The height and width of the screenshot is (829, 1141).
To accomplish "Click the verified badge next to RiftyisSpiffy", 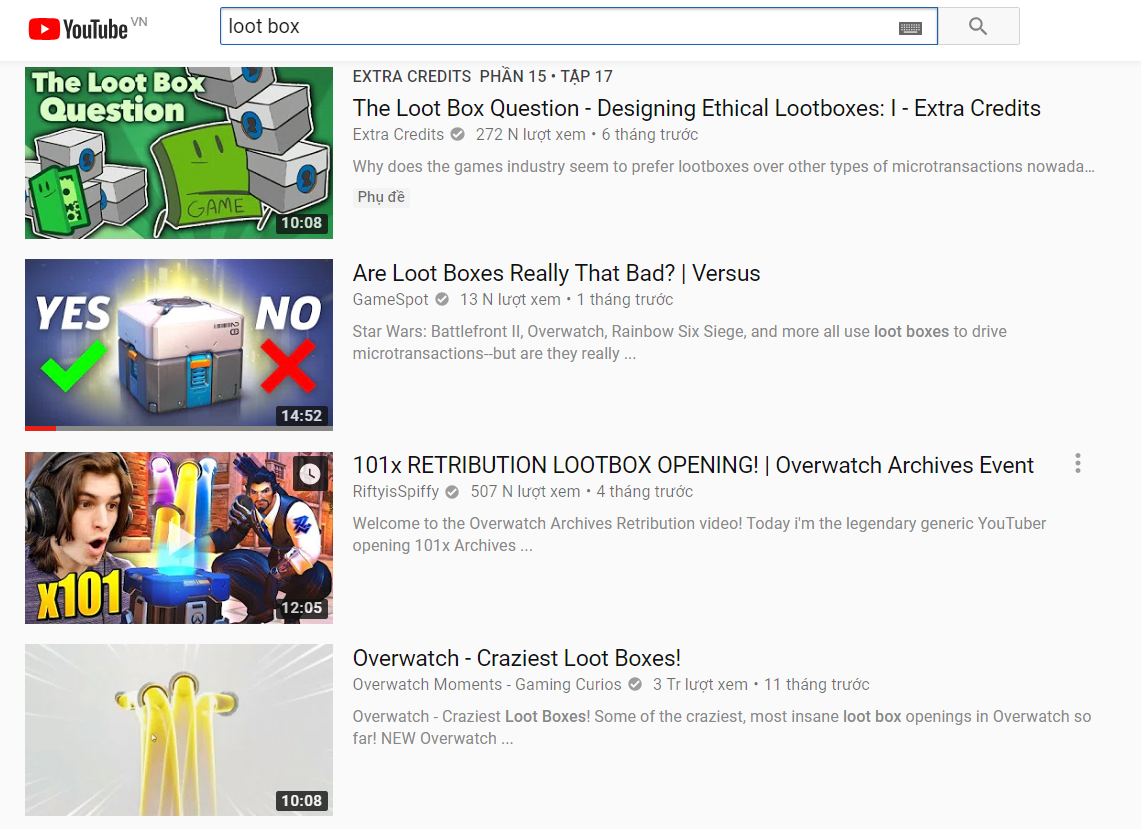I will 452,492.
